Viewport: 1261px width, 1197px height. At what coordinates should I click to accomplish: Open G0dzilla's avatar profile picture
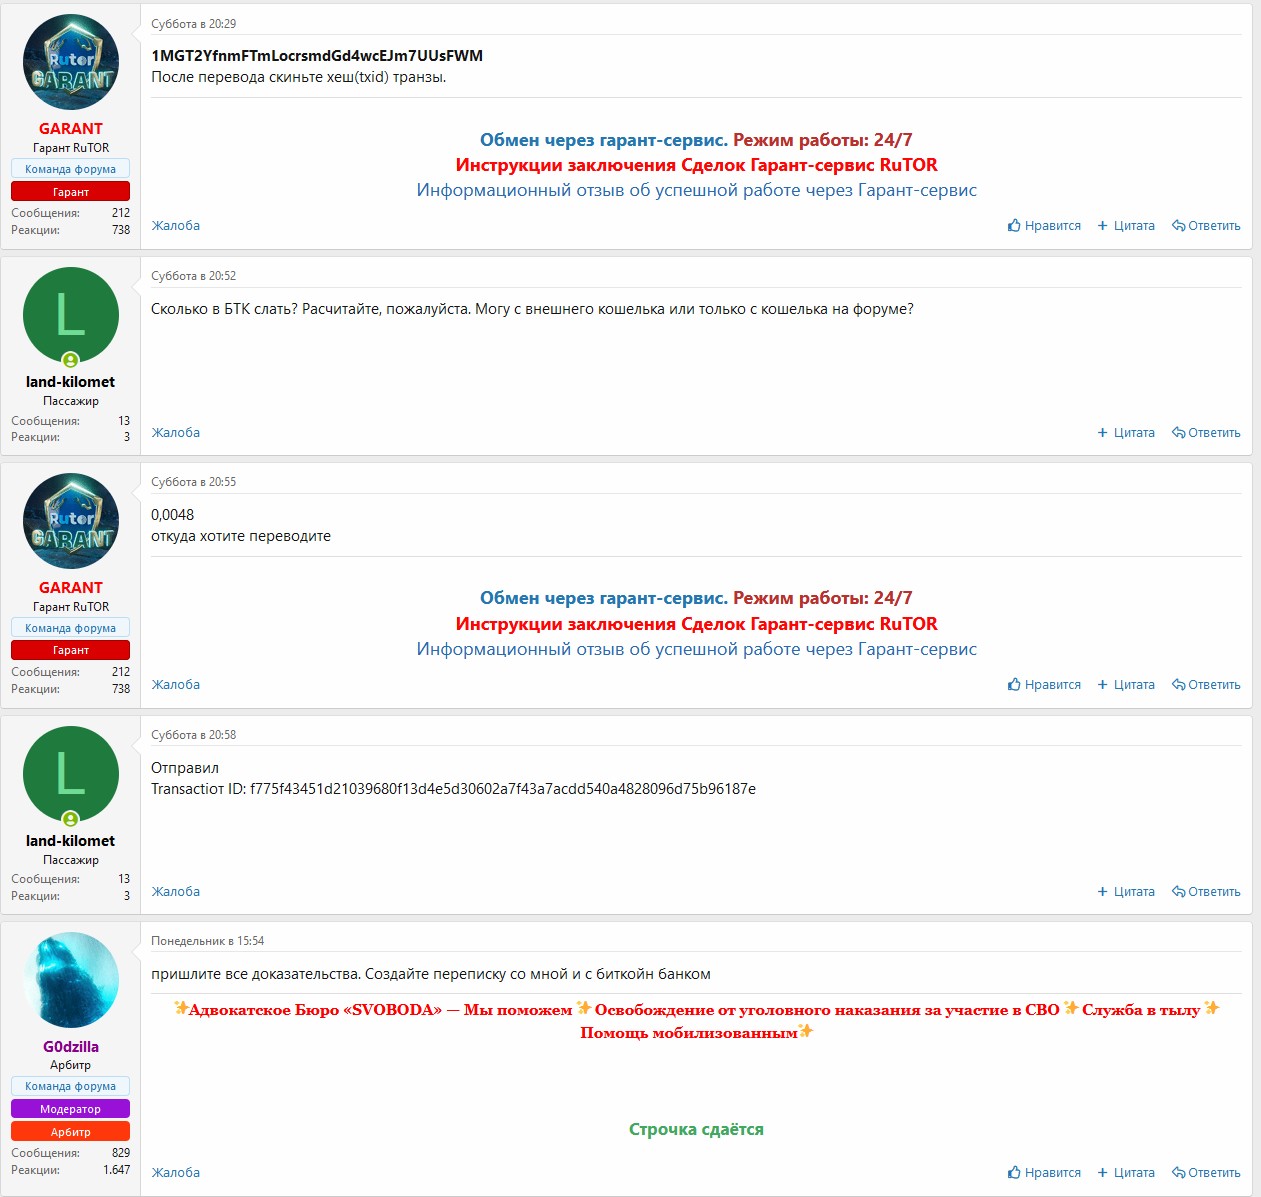[71, 980]
